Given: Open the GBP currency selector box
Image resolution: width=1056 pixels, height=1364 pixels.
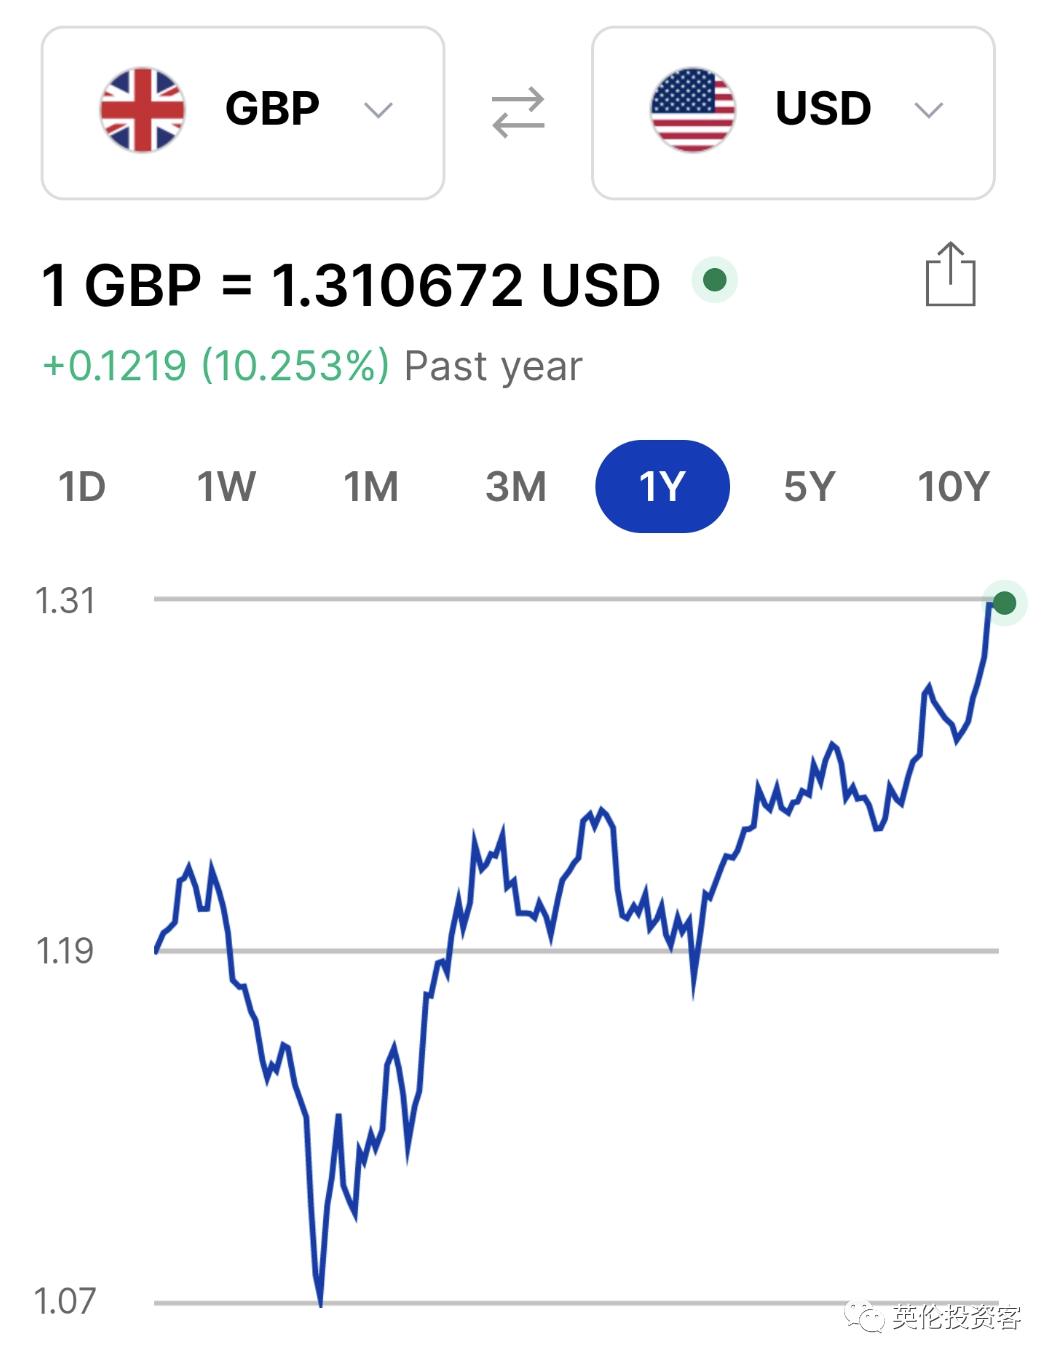Looking at the screenshot, I should point(243,113).
